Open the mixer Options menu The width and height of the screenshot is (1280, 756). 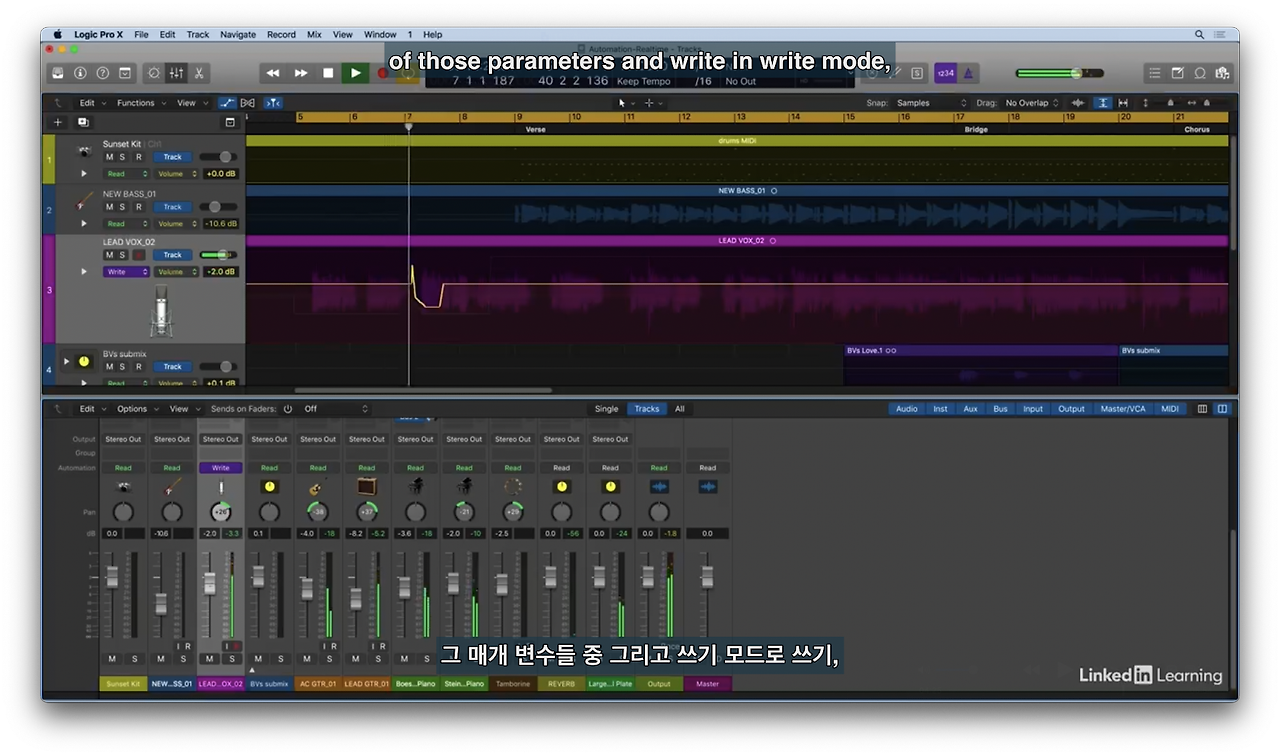coord(136,409)
